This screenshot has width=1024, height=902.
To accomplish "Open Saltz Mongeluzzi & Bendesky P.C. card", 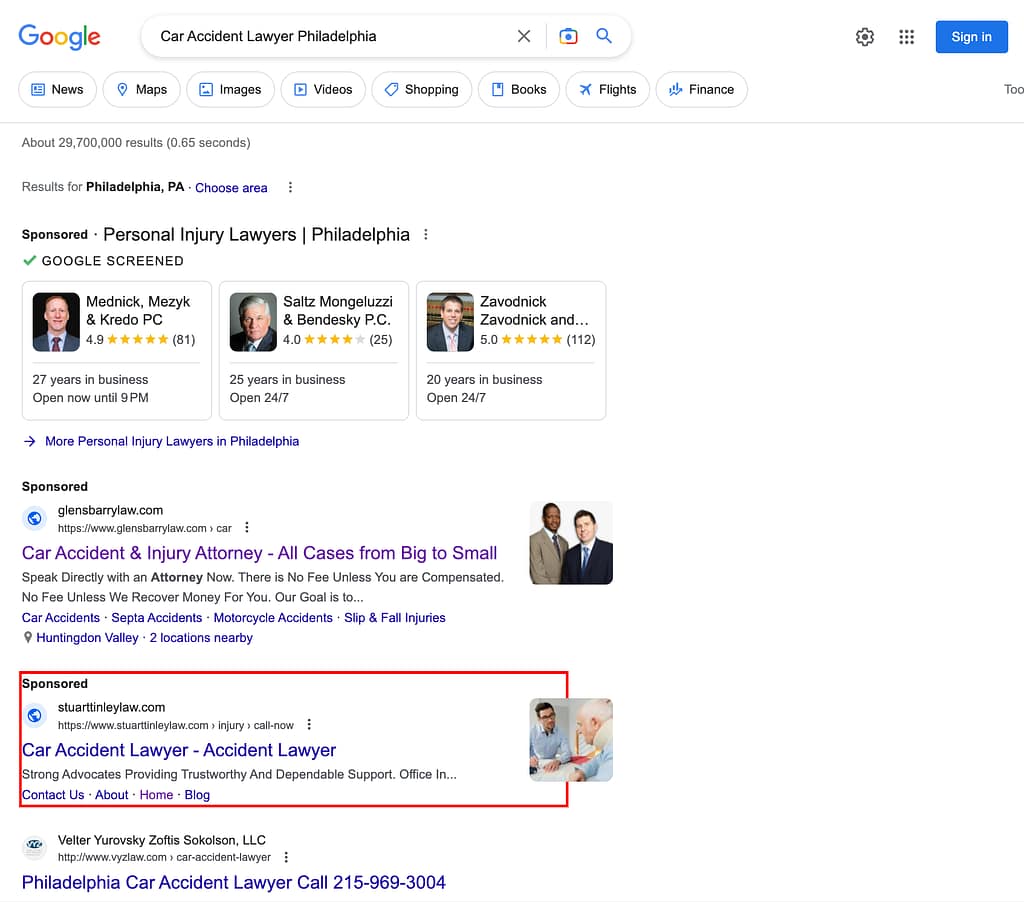I will (x=313, y=351).
